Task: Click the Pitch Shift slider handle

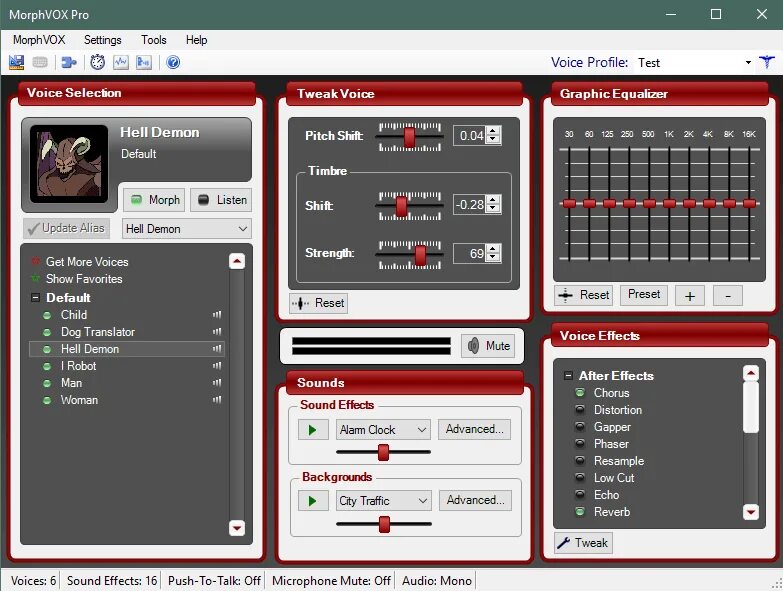Action: [x=409, y=137]
